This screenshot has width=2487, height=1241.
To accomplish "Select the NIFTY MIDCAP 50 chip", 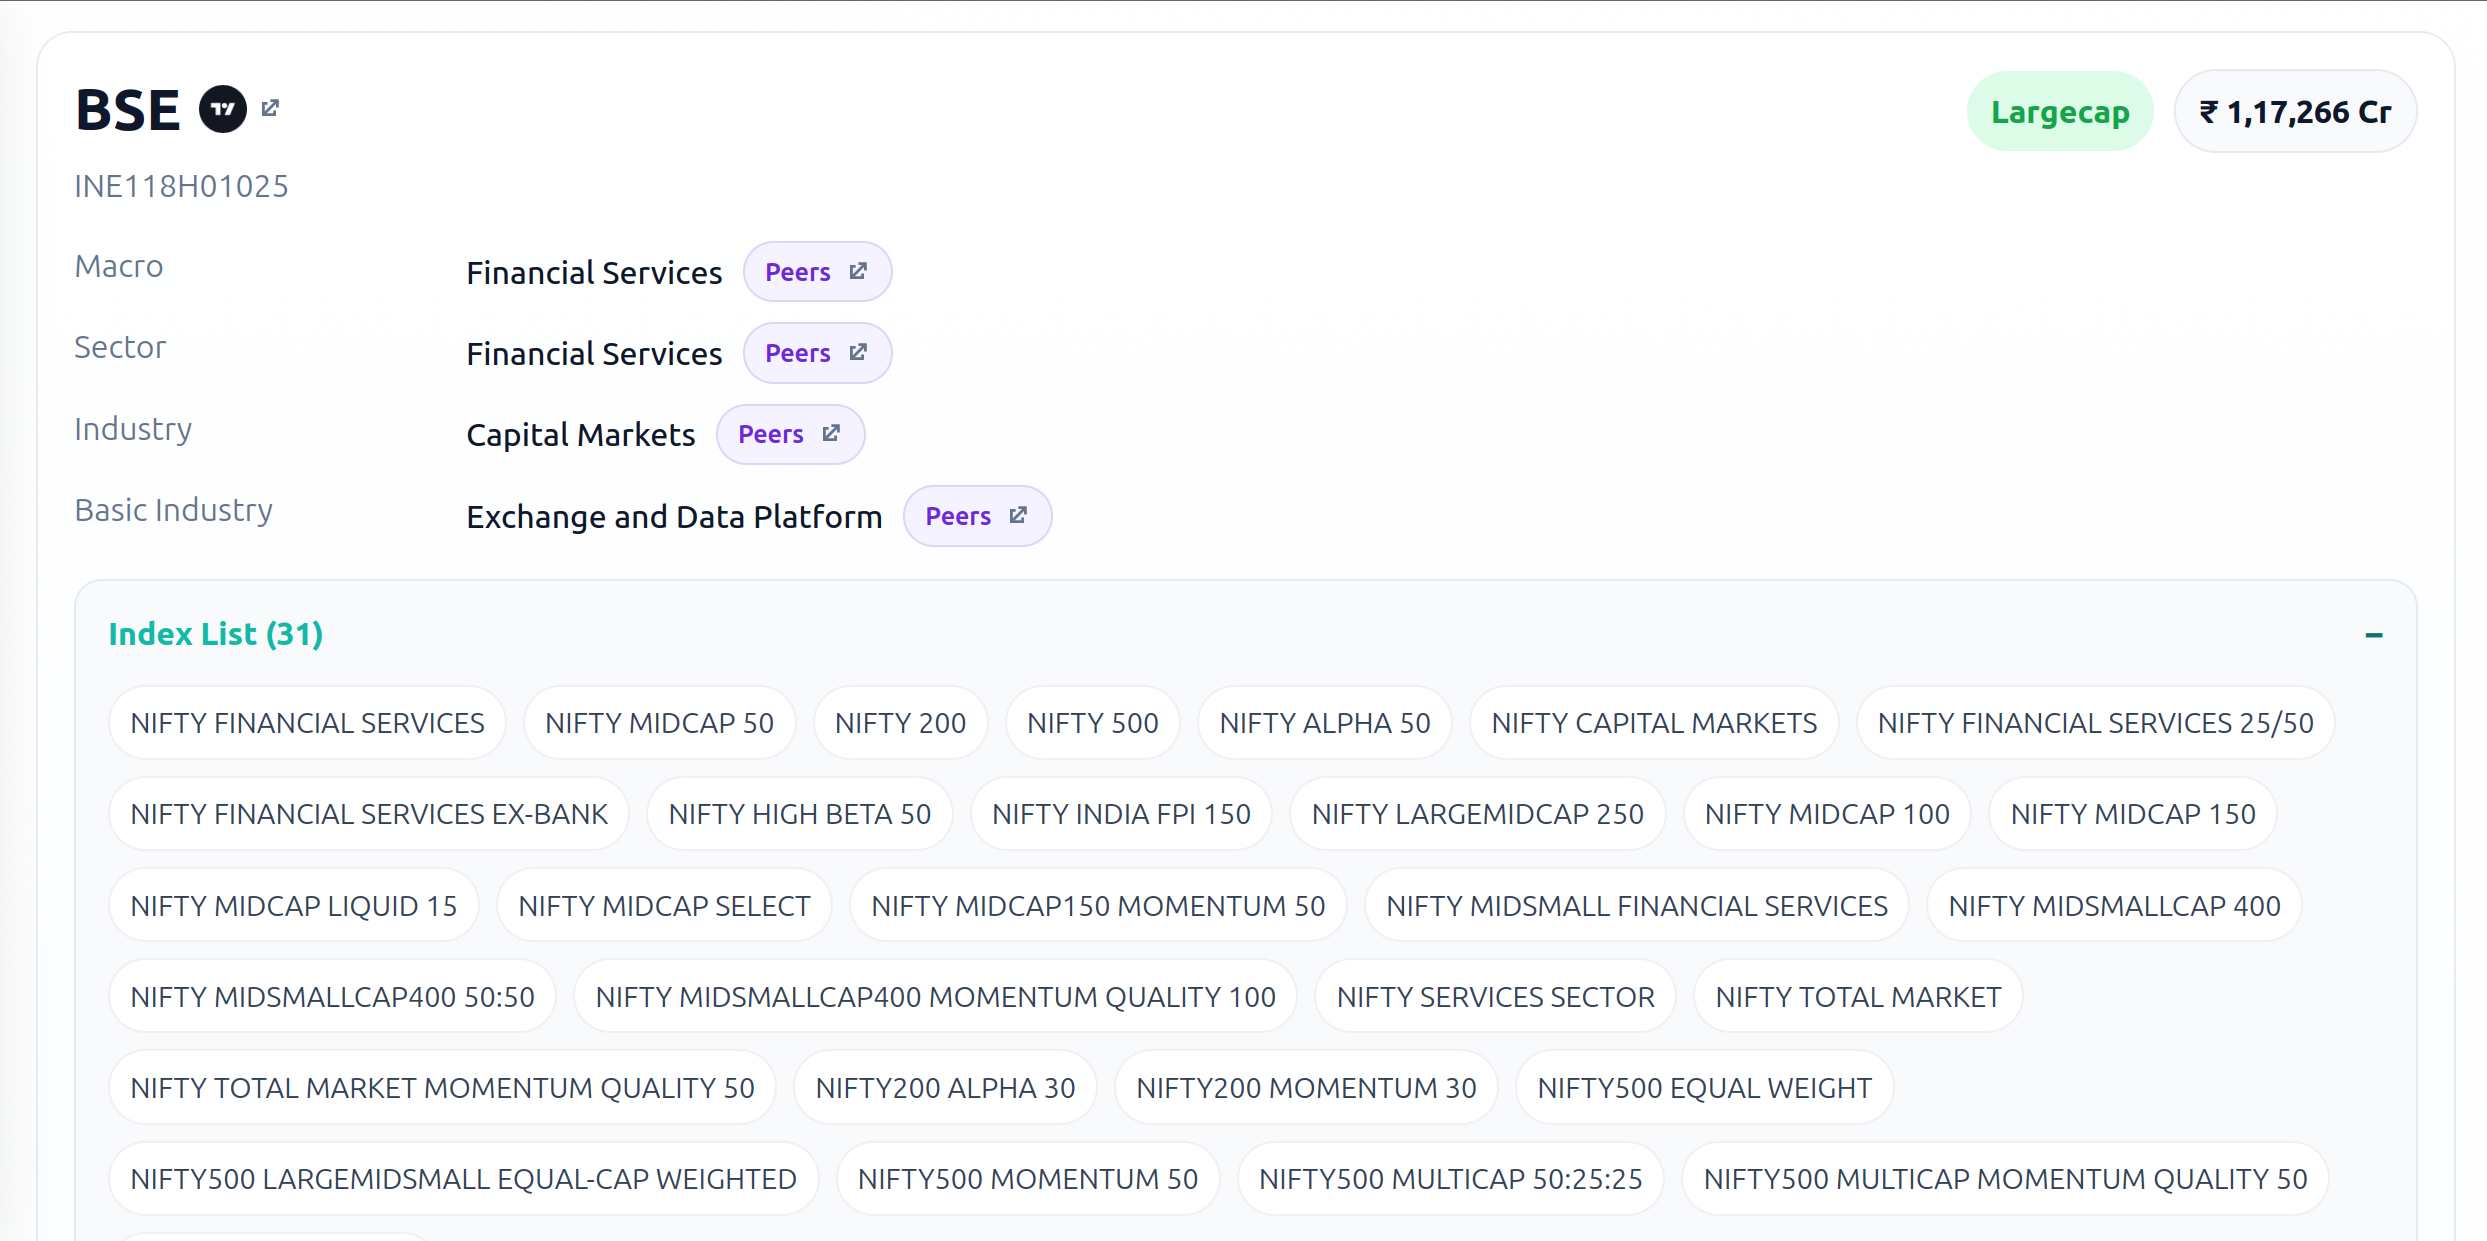I will pyautogui.click(x=660, y=723).
